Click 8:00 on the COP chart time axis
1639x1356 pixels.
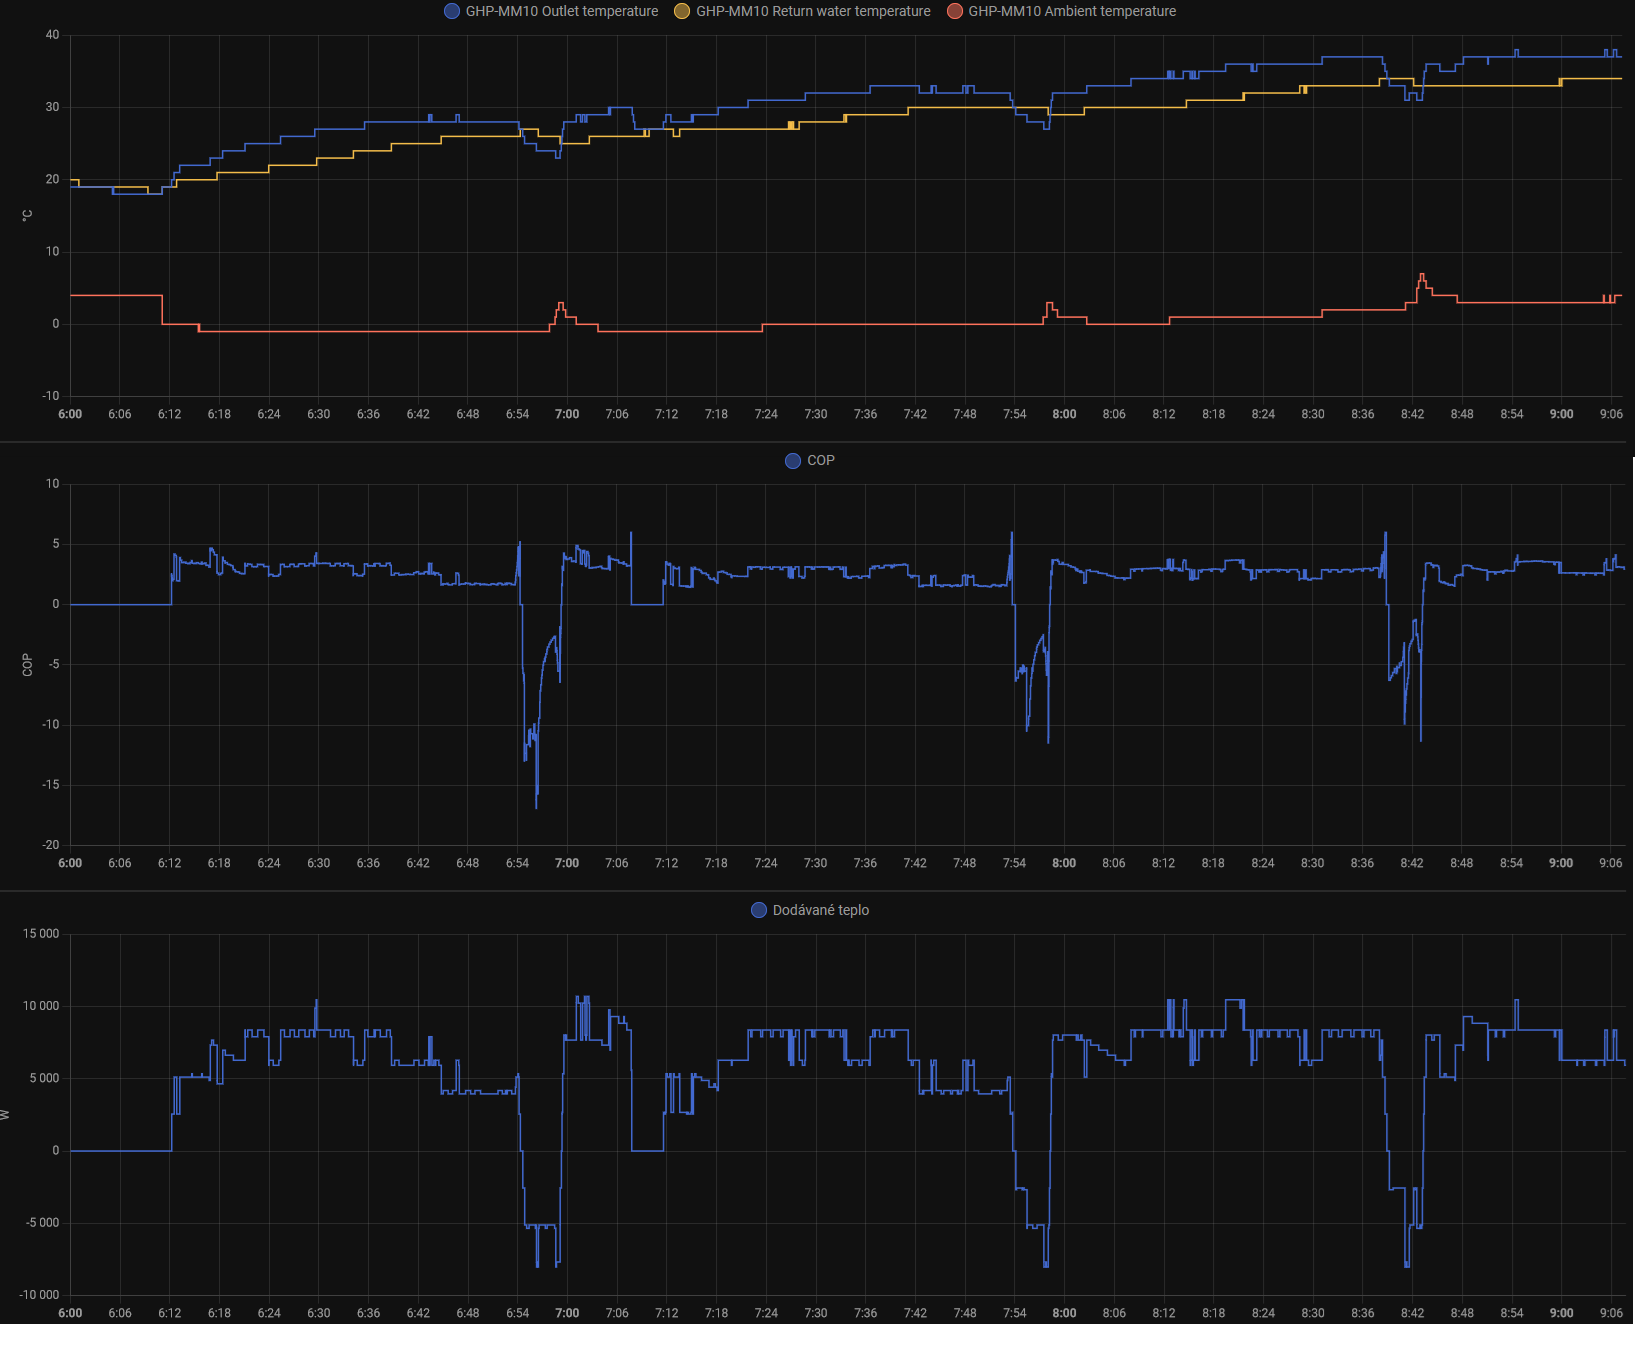point(1064,863)
